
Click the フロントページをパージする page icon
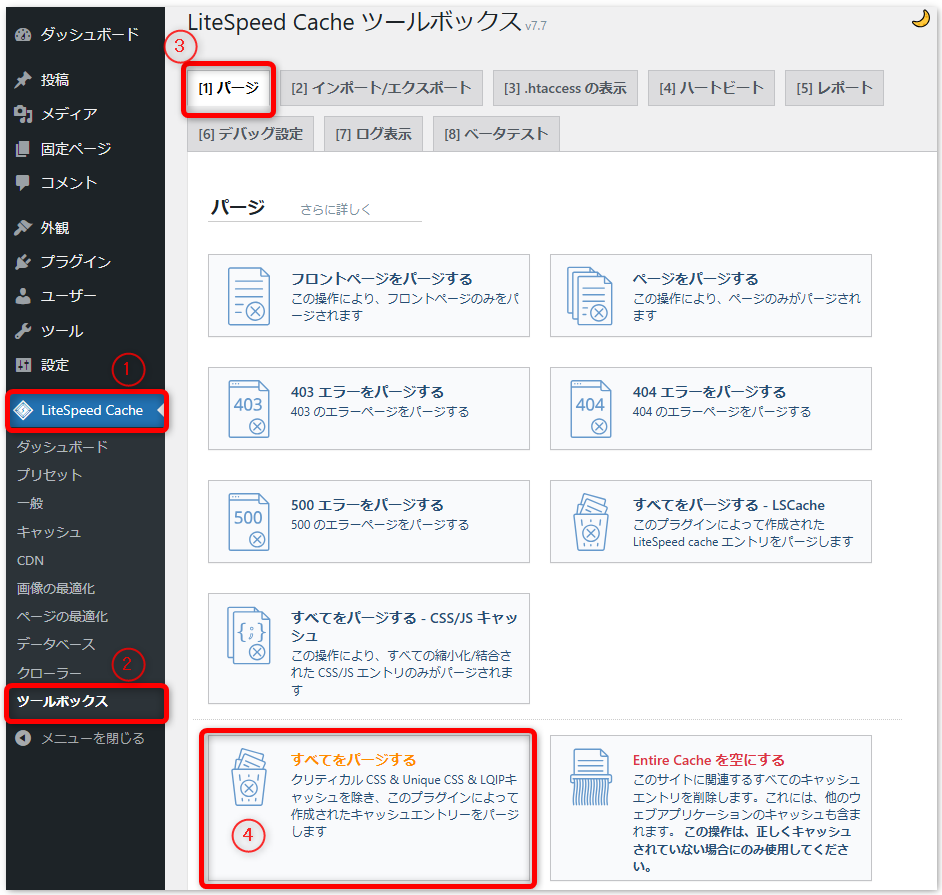click(249, 295)
